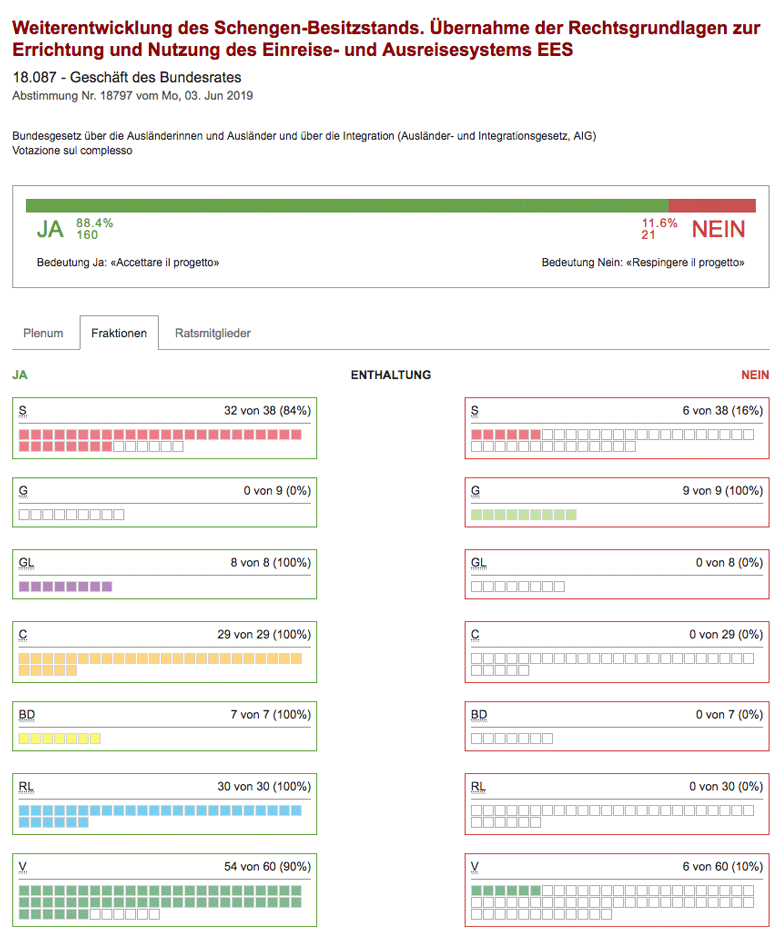Image resolution: width=780 pixels, height=942 pixels.
Task: Click the "32 von 38 (84%)" count text
Action: click(x=267, y=410)
